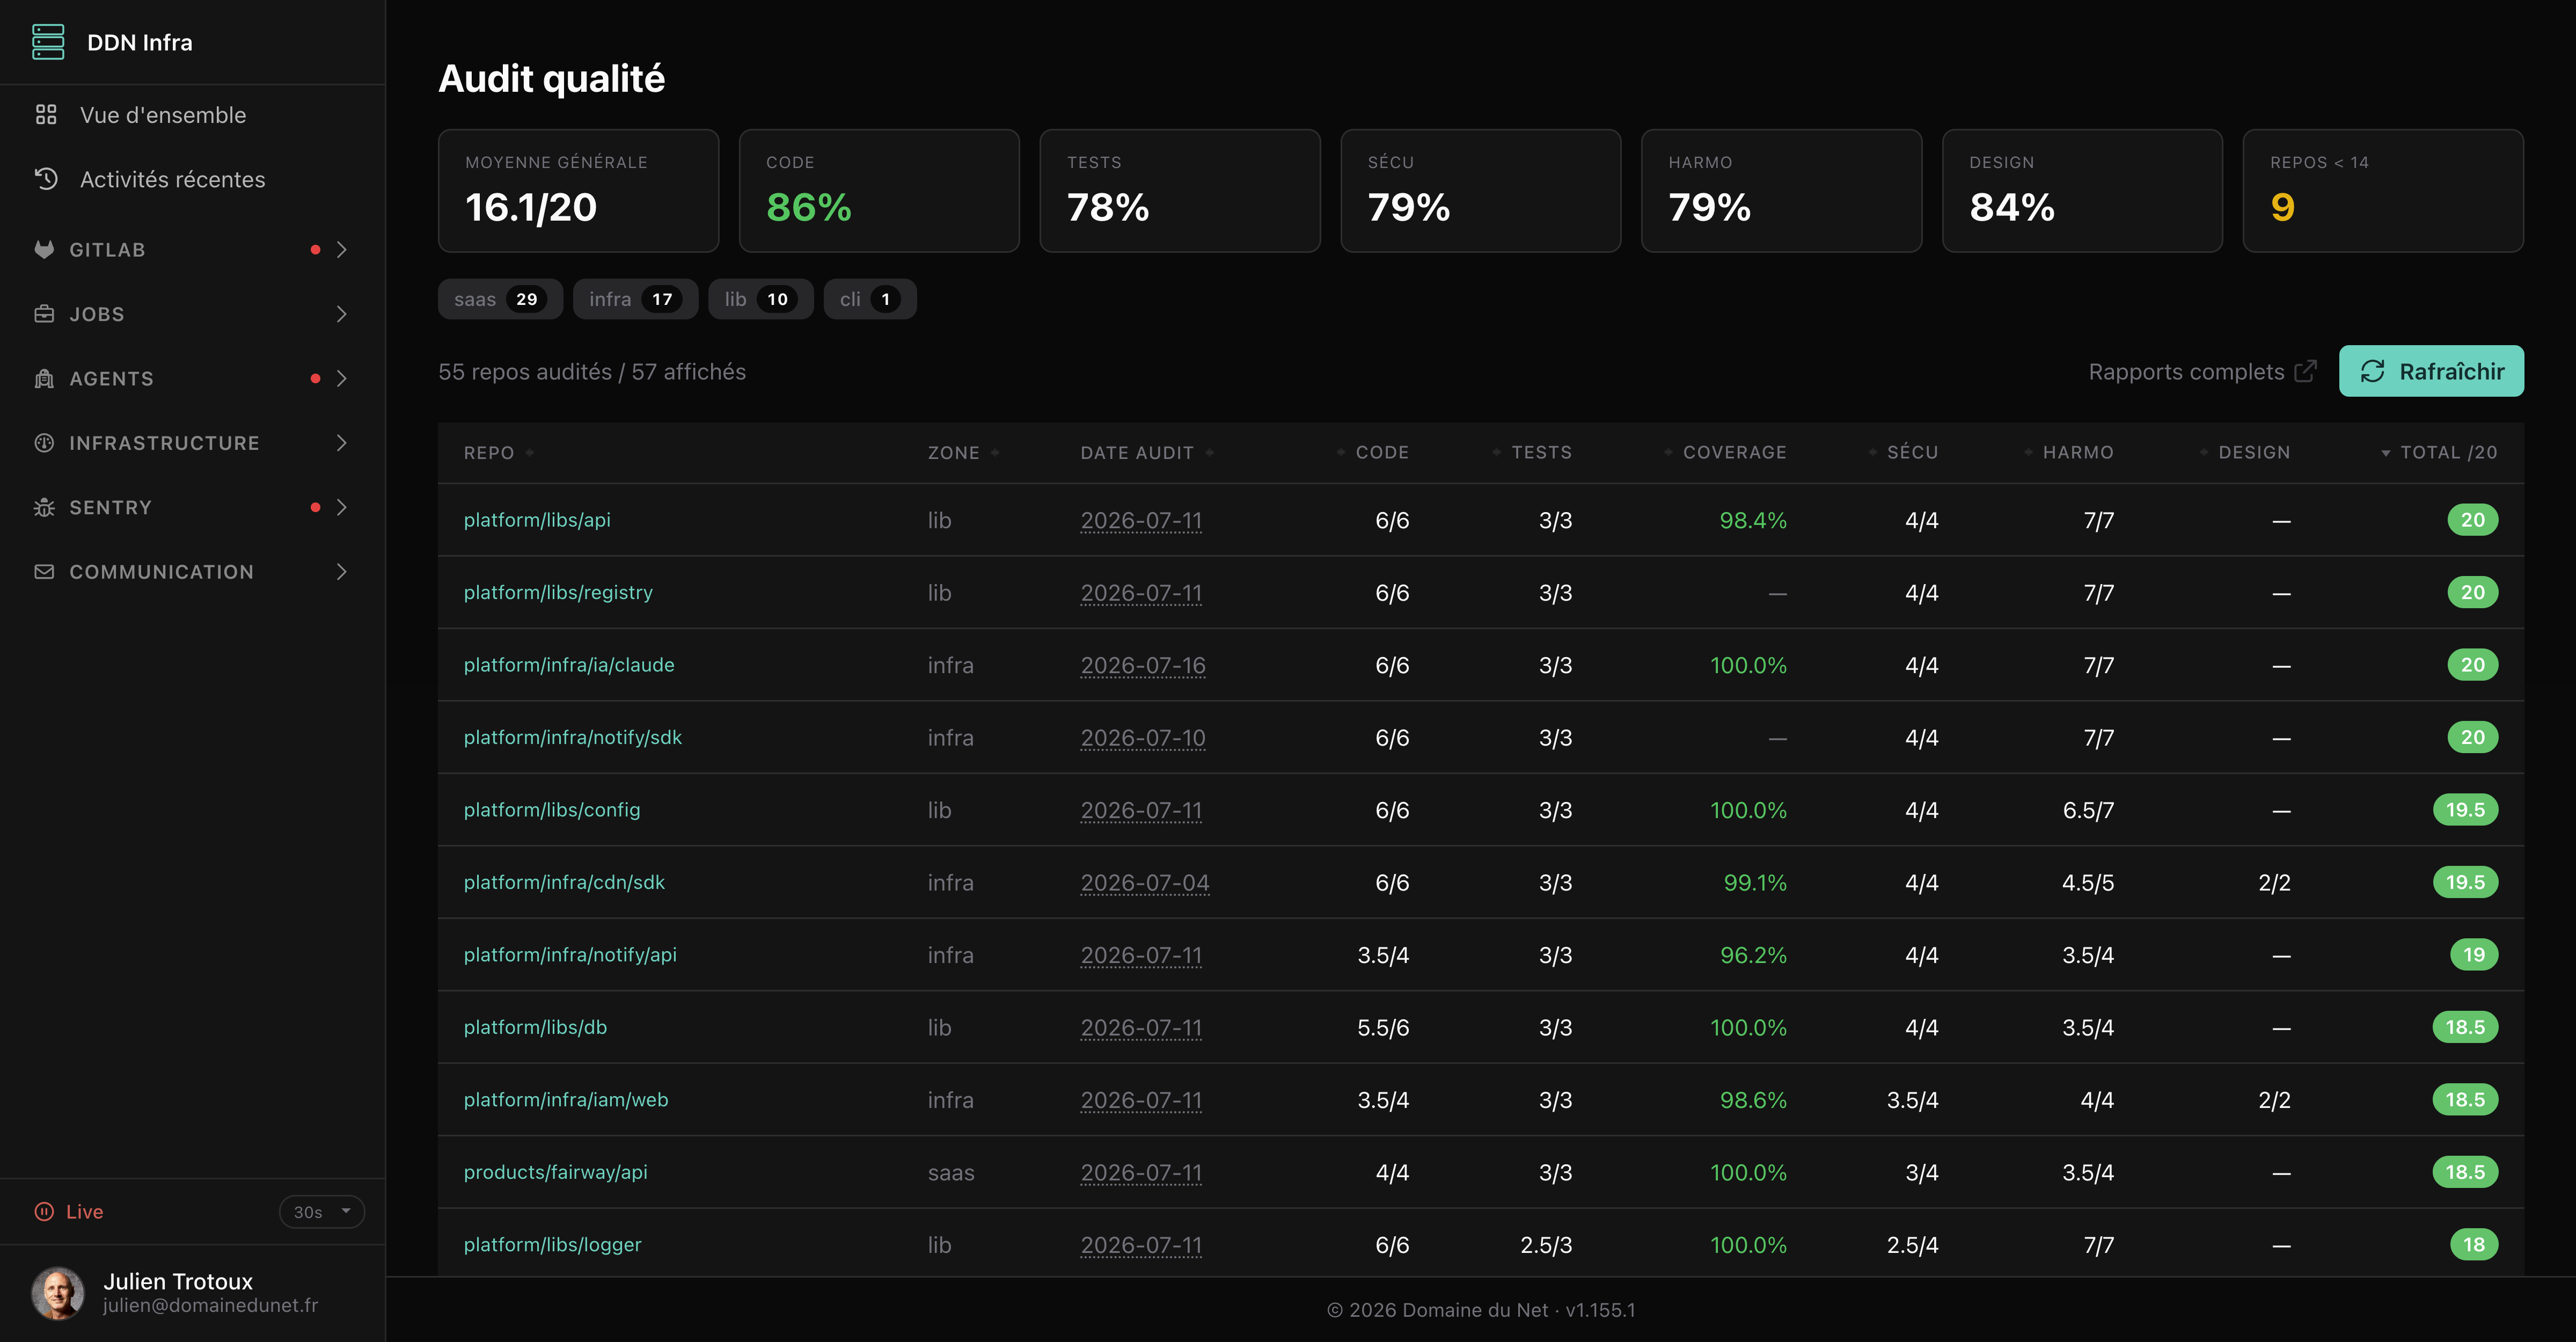Open Julien Trotoux profile avatar
This screenshot has height=1342, width=2576.
coord(57,1293)
